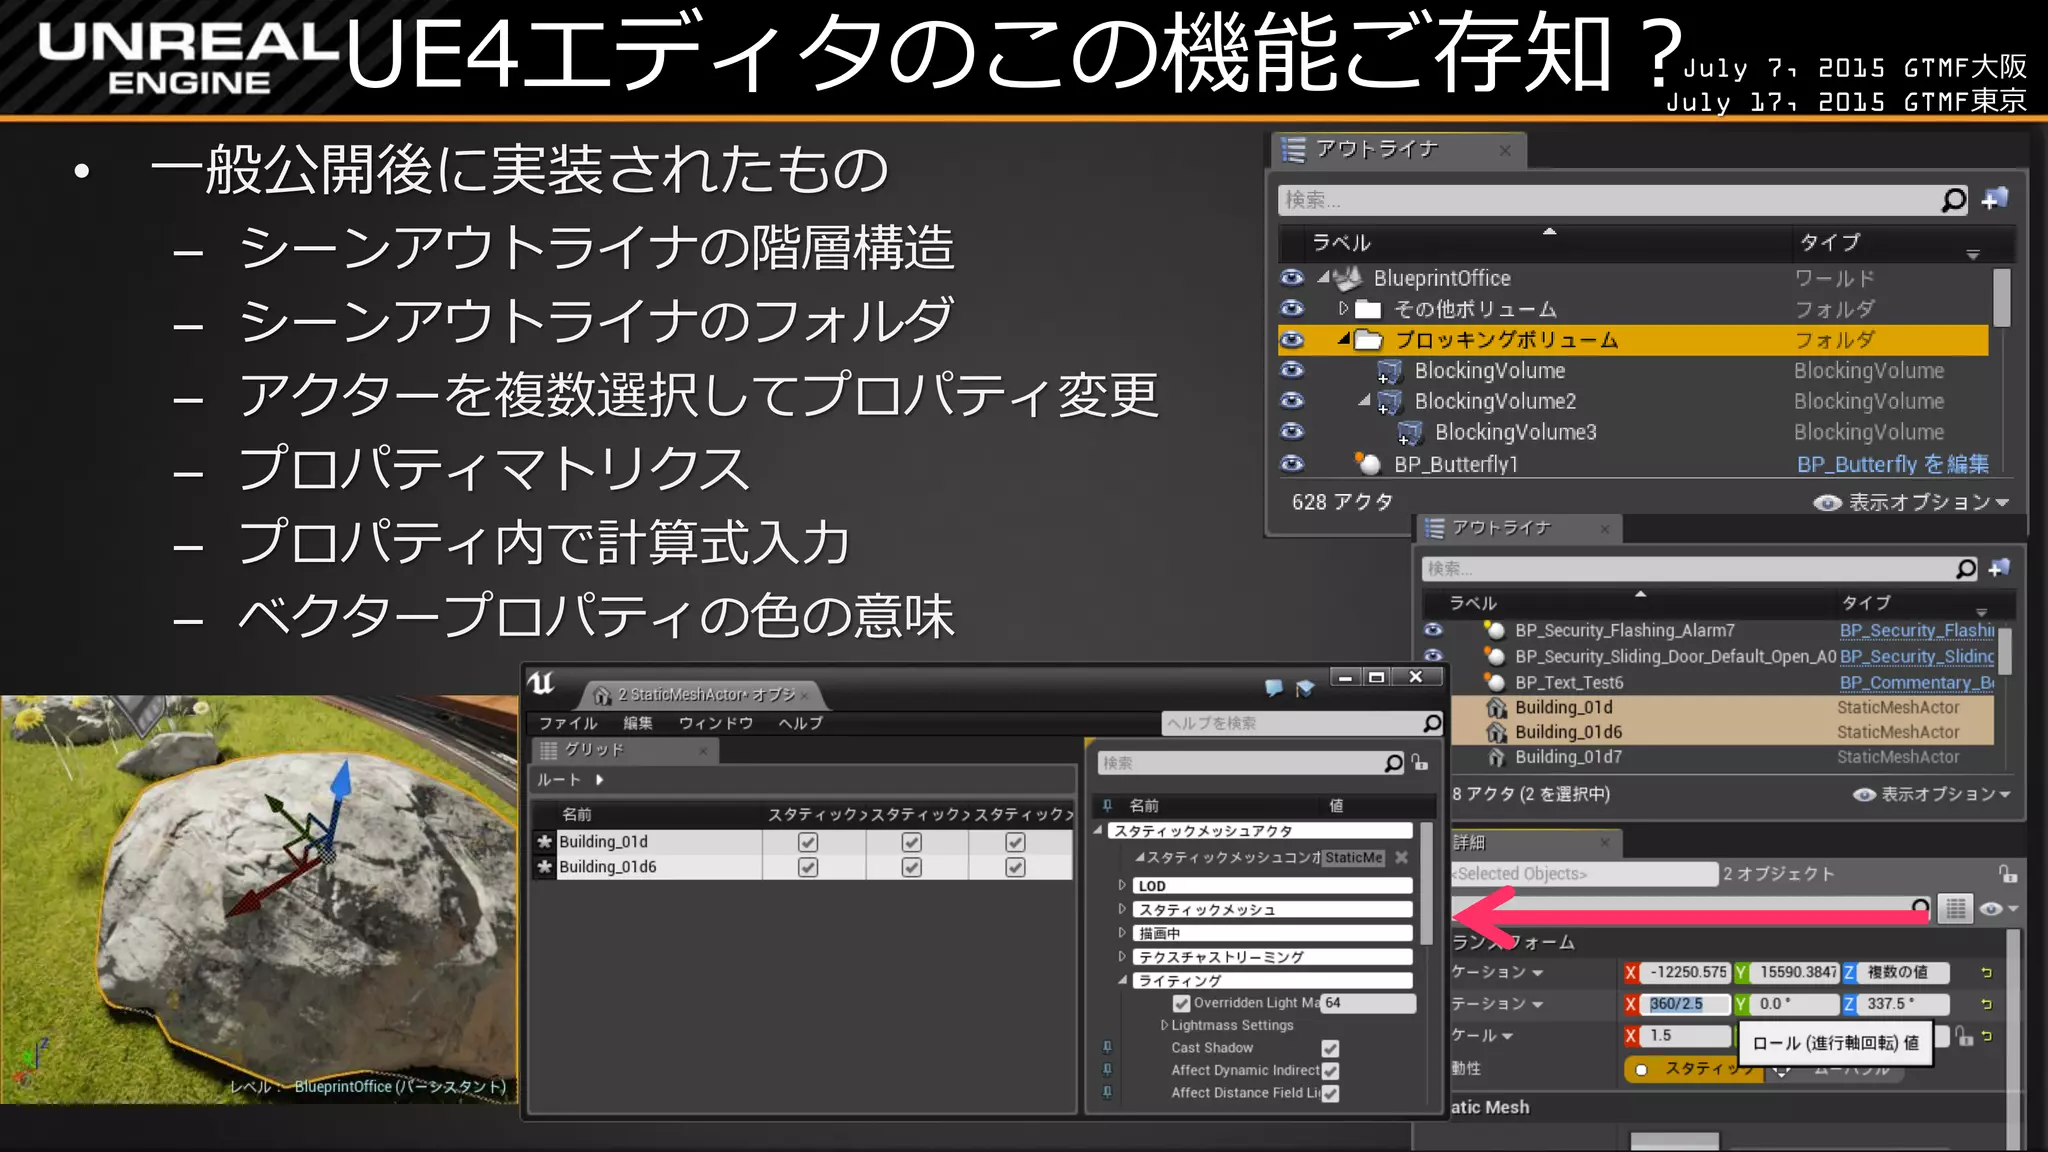Toggle visibility eye for BP_Butterfly1
Viewport: 2048px width, 1152px height.
pos(1292,463)
